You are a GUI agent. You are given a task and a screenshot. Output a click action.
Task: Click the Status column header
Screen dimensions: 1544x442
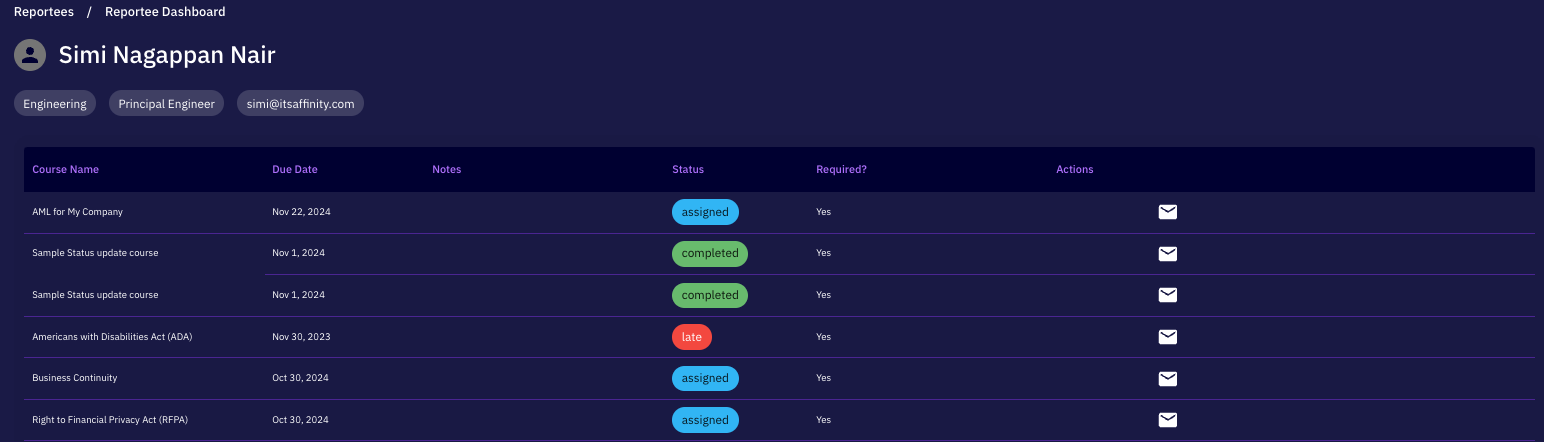688,170
